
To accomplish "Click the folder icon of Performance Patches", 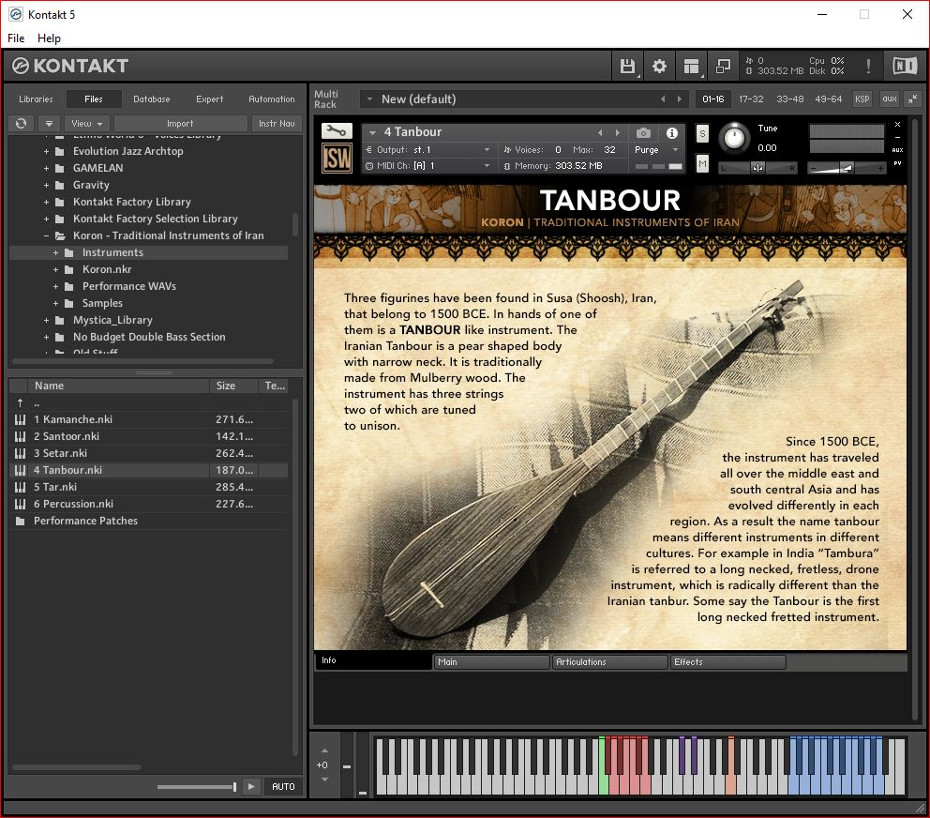I will pos(20,521).
